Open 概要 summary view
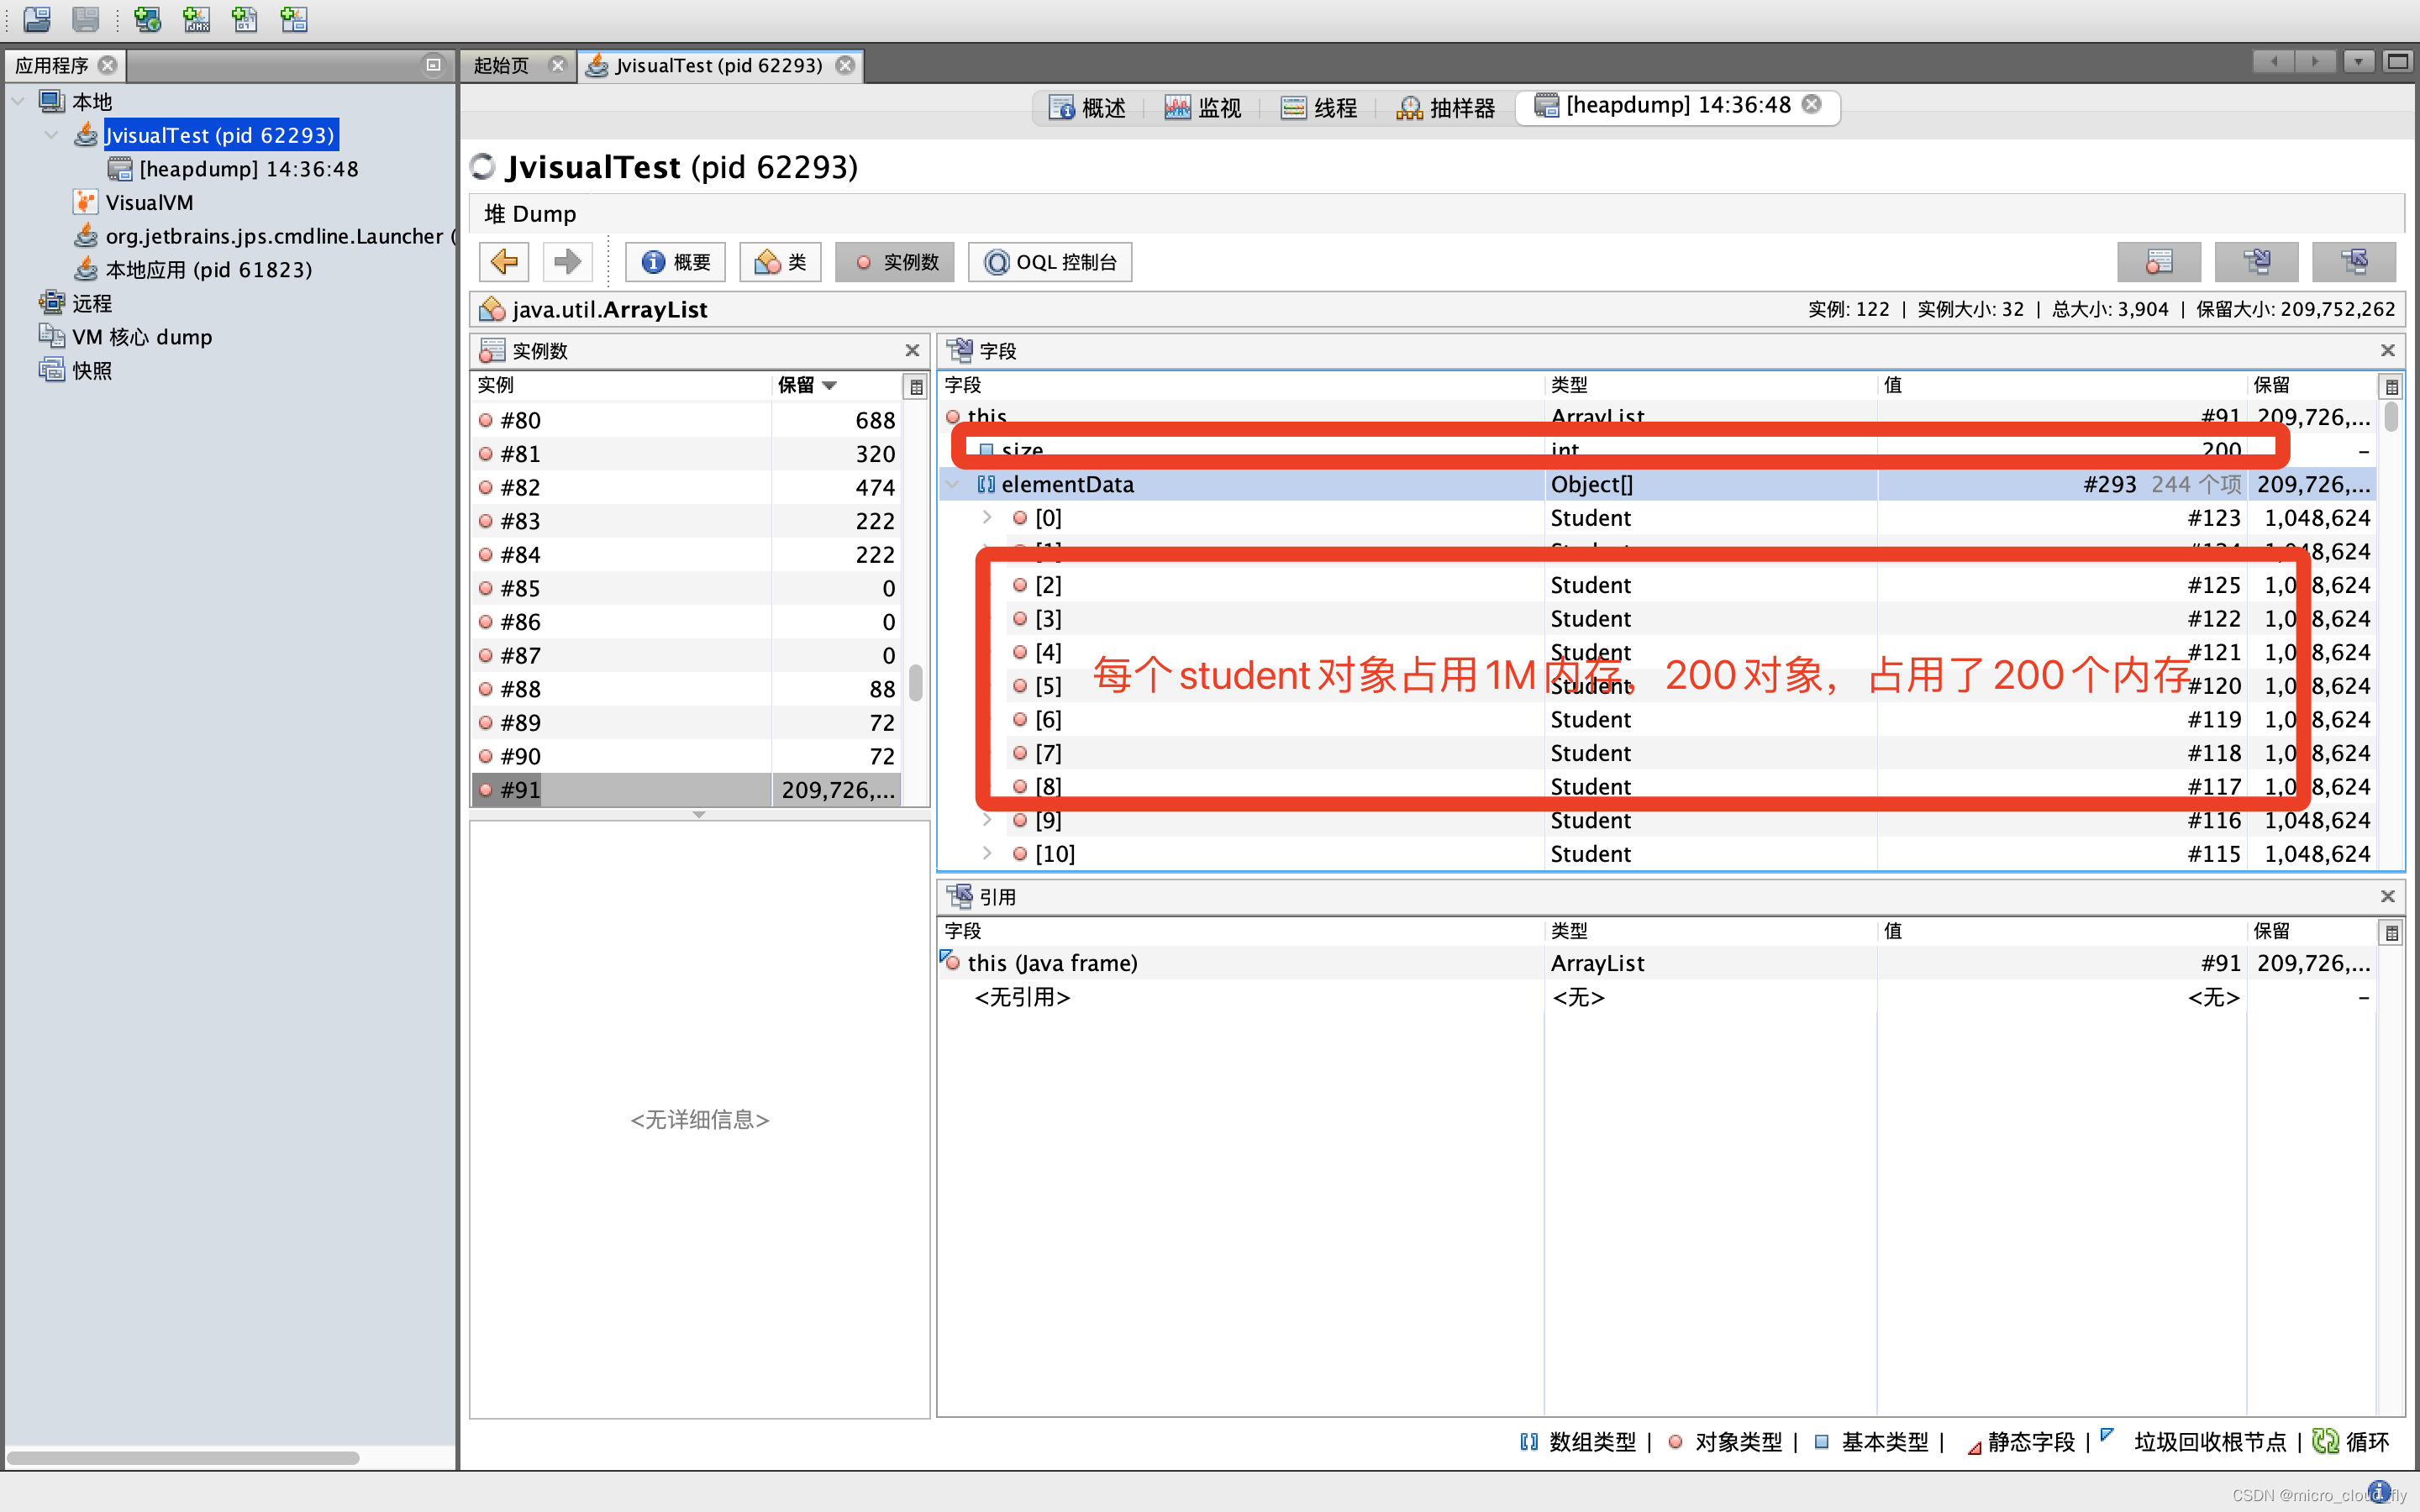2420x1512 pixels. click(x=676, y=262)
